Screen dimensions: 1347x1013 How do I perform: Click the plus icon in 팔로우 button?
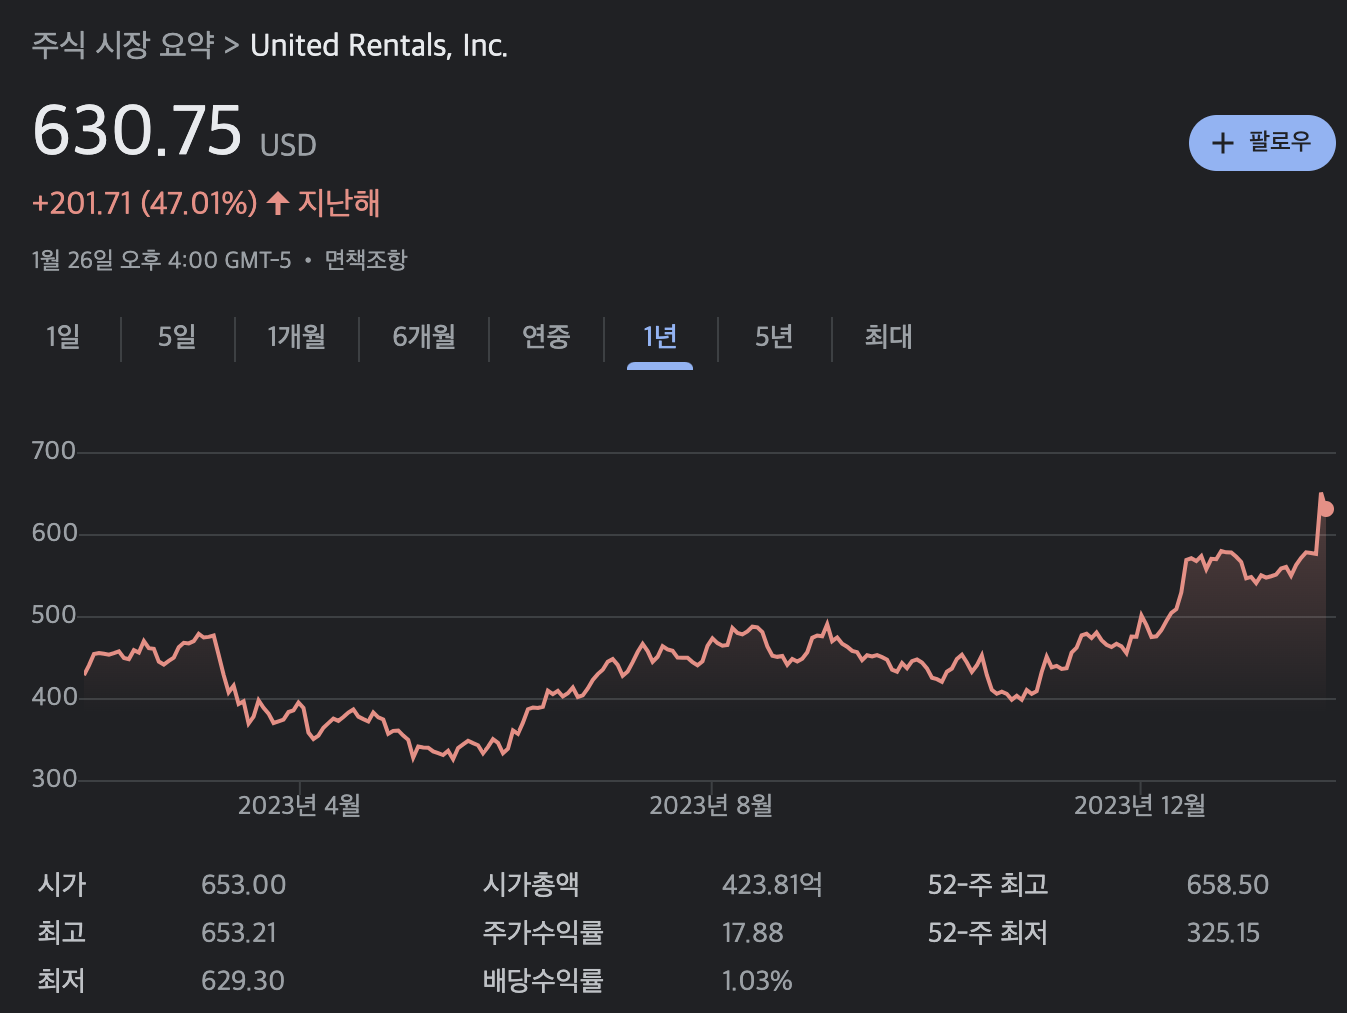[x=1222, y=143]
